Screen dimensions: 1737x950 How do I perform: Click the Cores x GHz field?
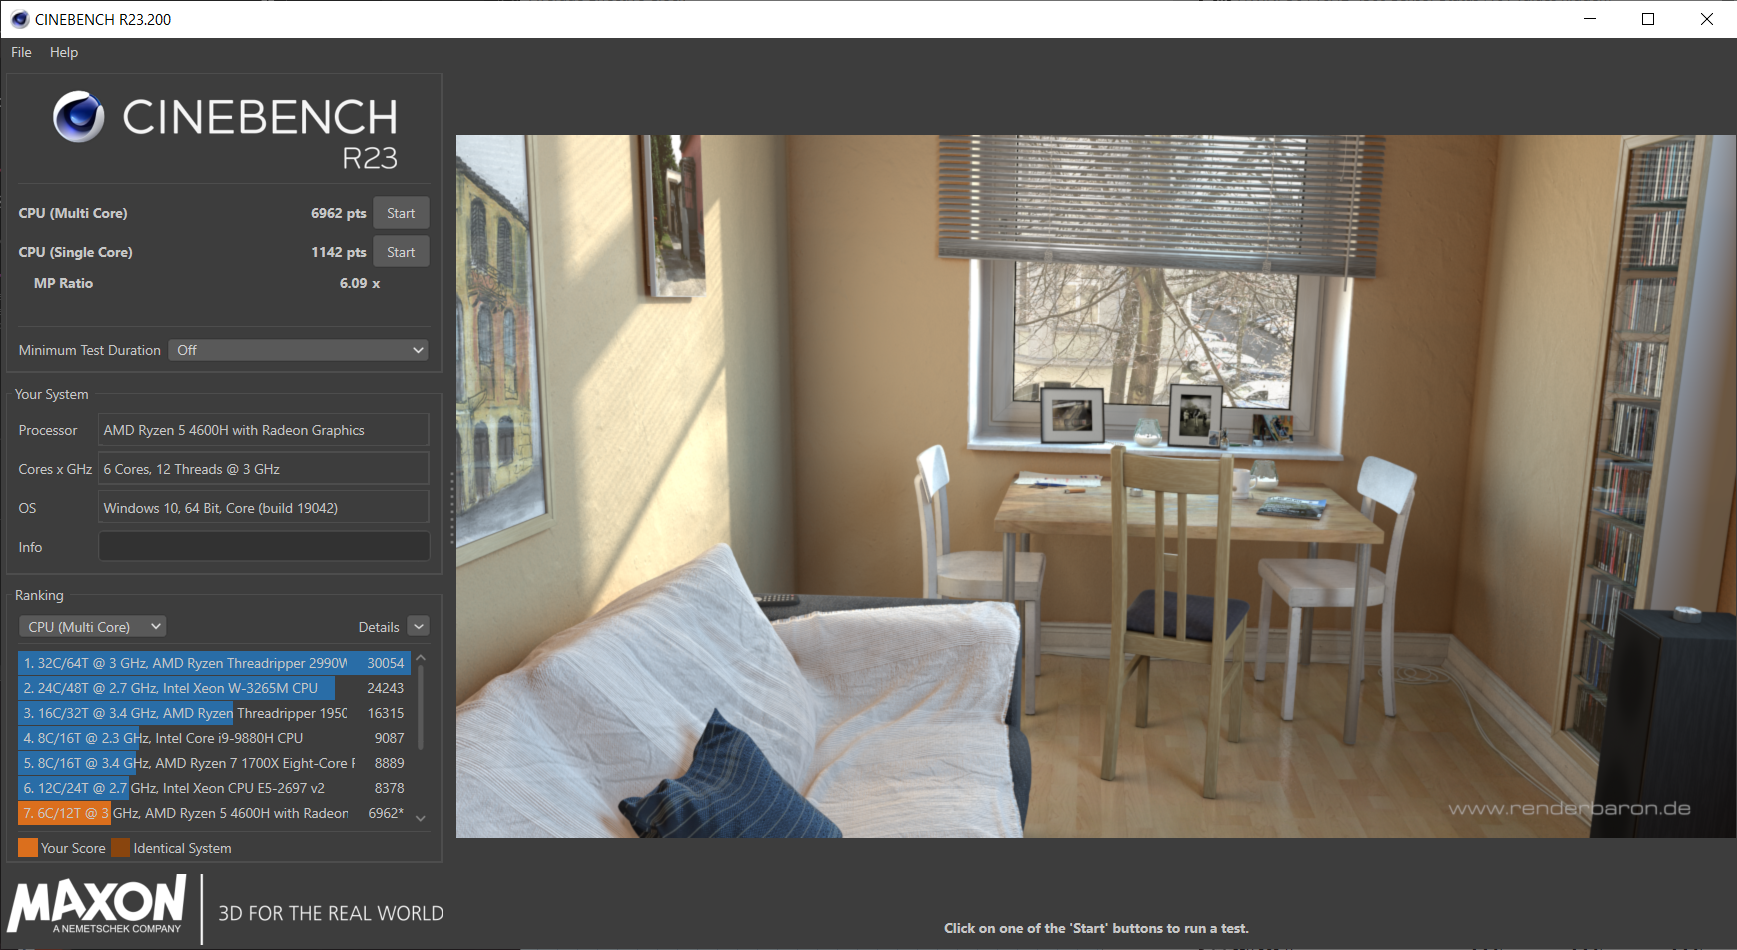[264, 469]
